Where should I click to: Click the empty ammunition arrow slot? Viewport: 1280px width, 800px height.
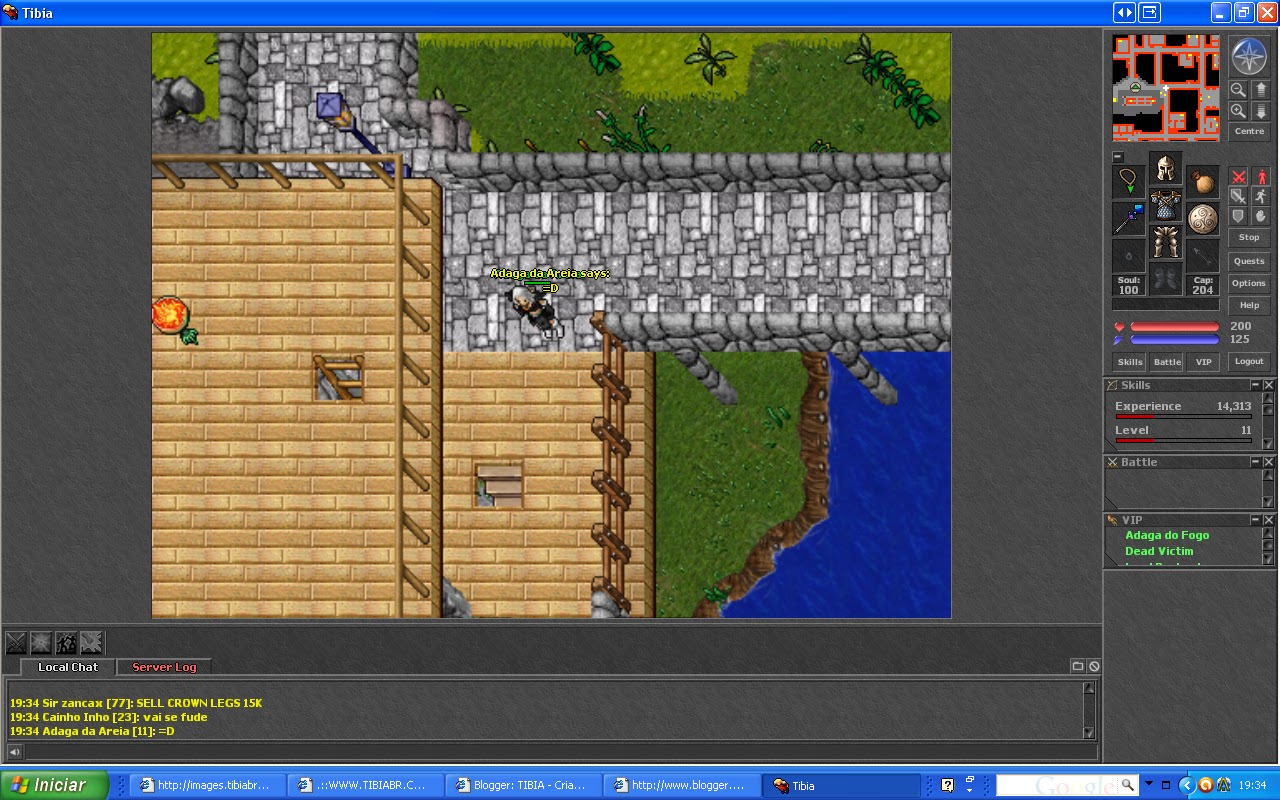1203,256
